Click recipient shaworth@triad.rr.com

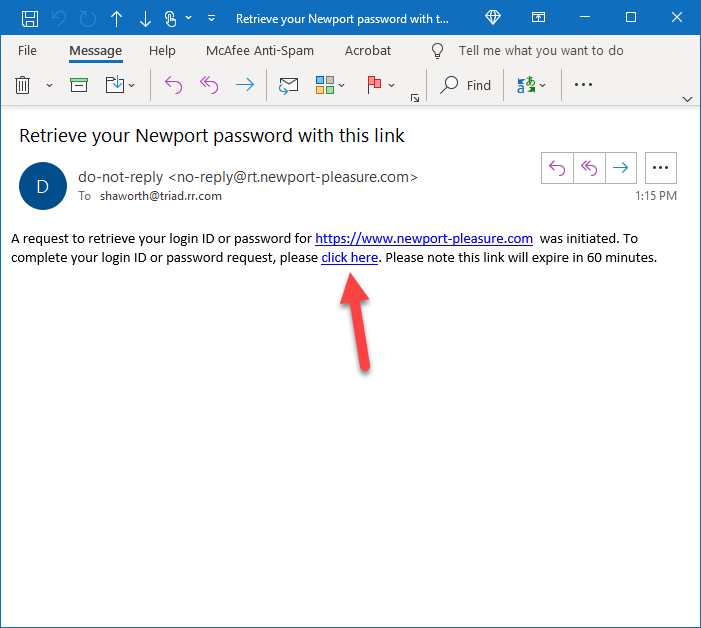pyautogui.click(x=161, y=196)
